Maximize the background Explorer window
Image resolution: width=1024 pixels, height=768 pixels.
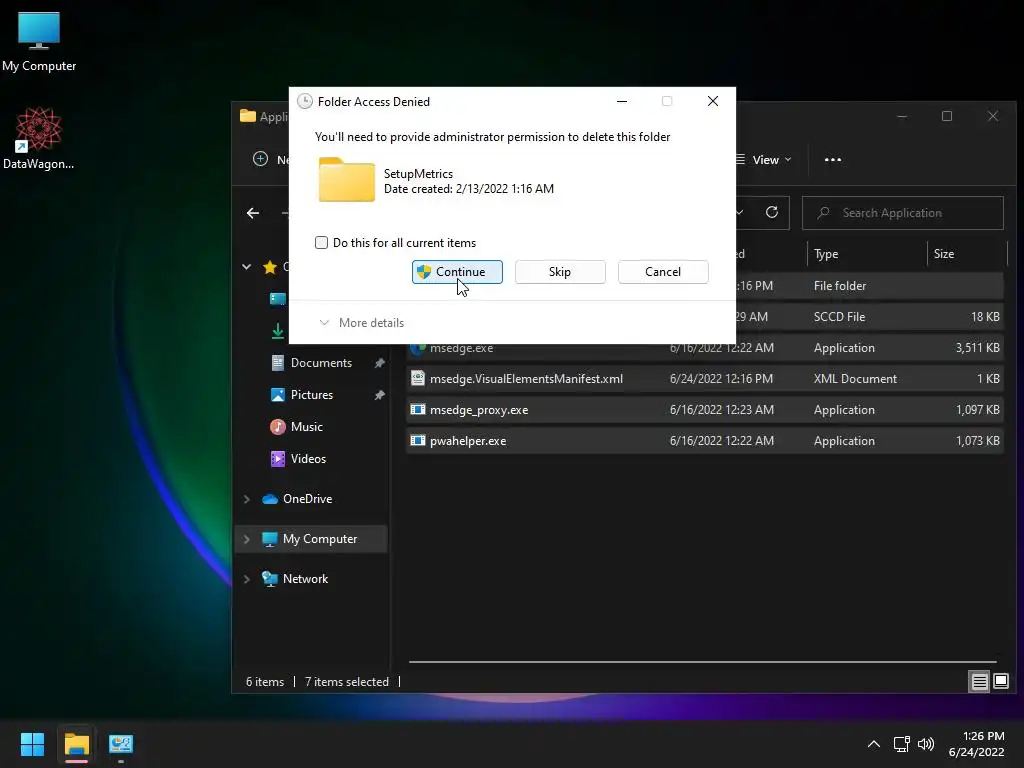click(x=947, y=116)
